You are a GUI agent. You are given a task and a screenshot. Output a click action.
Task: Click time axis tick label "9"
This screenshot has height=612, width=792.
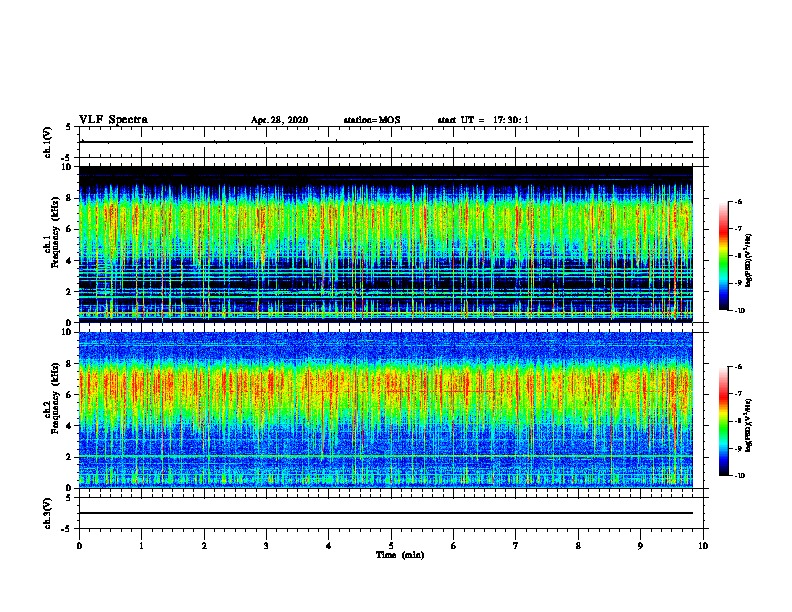tap(640, 546)
